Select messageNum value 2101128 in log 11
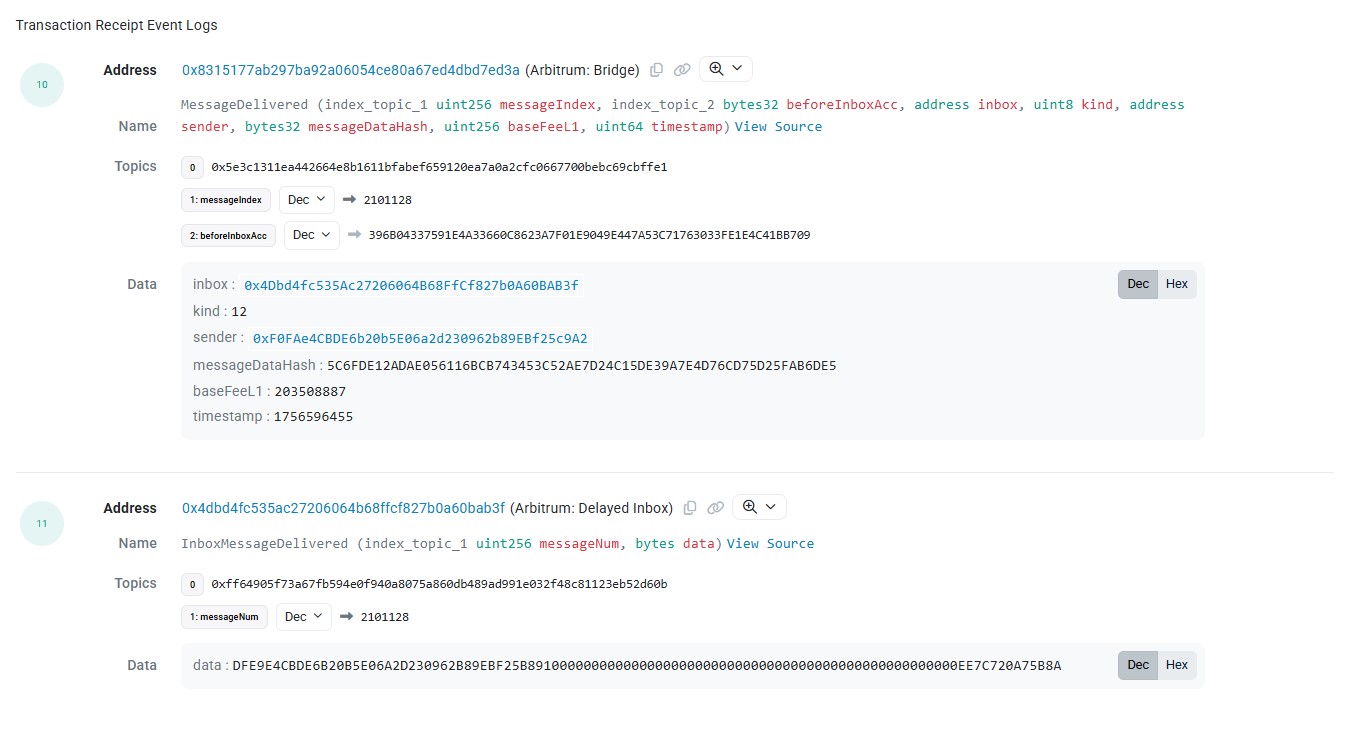Screen dimensions: 1348x742 coord(385,617)
